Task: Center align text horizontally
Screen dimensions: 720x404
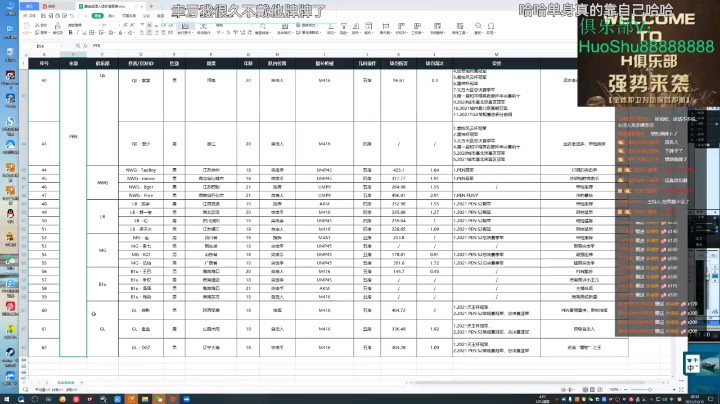Action: click(x=149, y=32)
